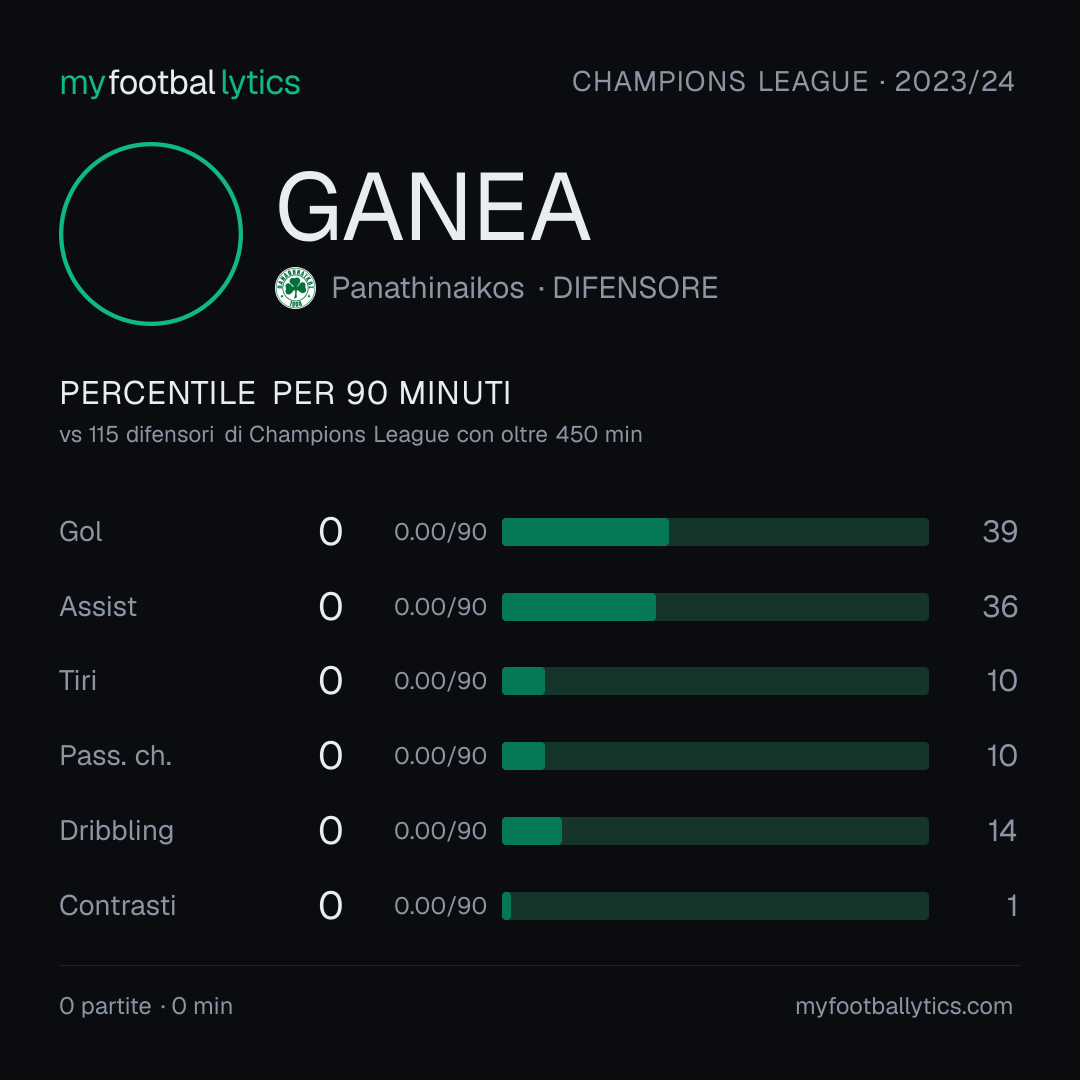Click the Percentile per 90 minuti heading

tap(285, 393)
